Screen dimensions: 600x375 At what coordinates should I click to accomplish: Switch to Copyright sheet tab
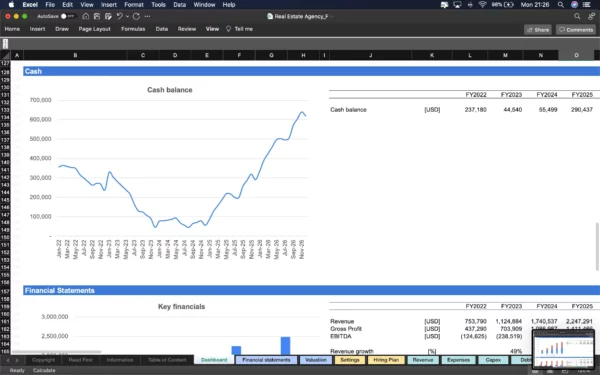pyautogui.click(x=43, y=360)
